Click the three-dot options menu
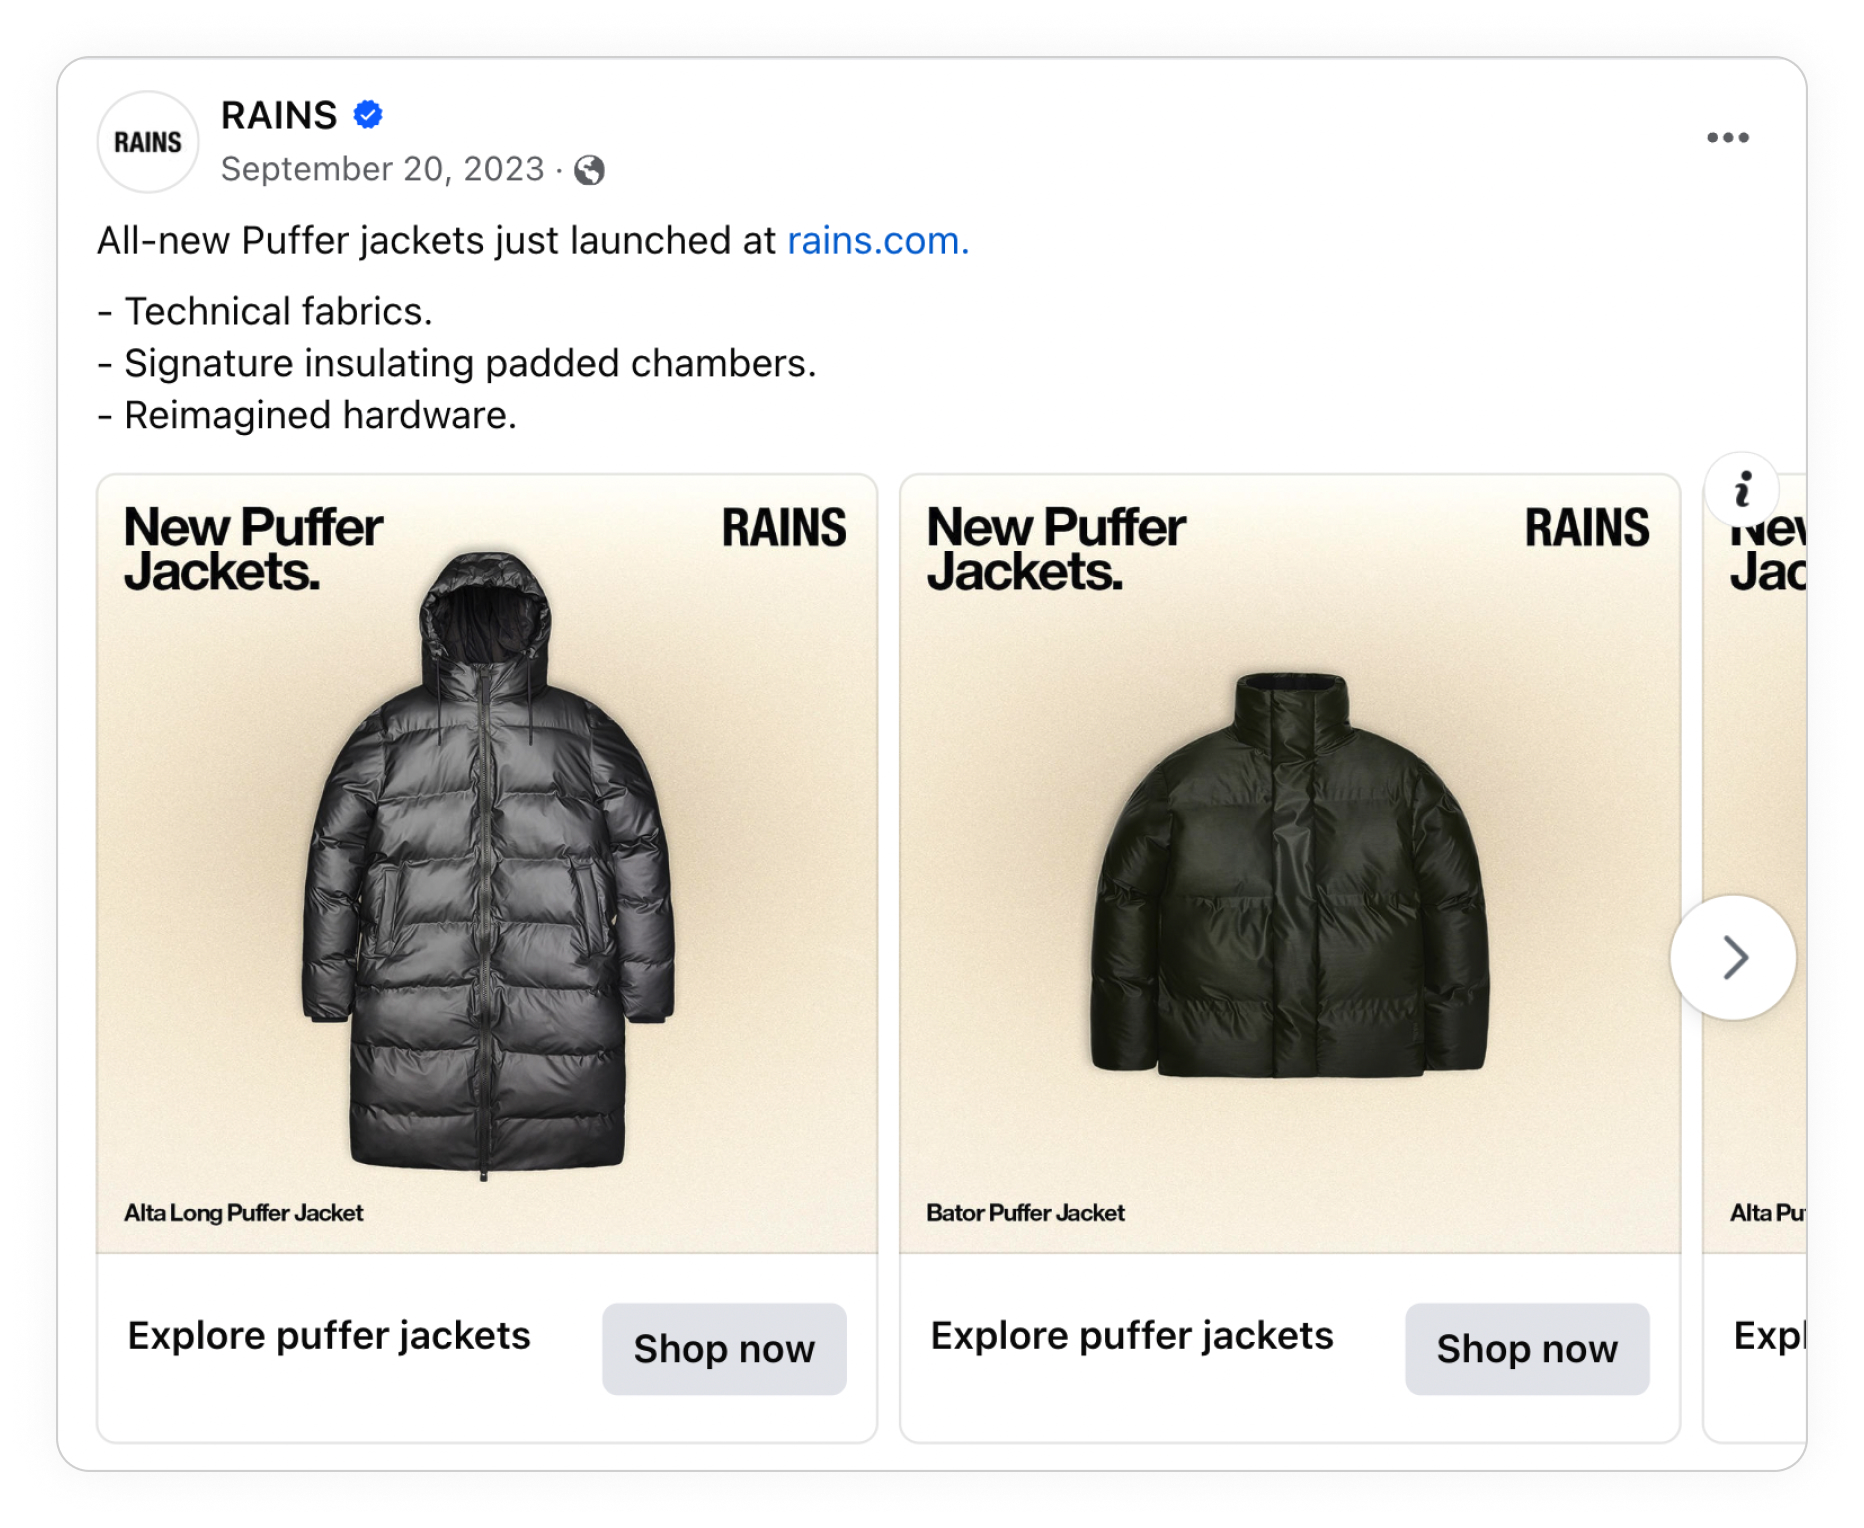Screen dimensions: 1864x1528 (1729, 137)
